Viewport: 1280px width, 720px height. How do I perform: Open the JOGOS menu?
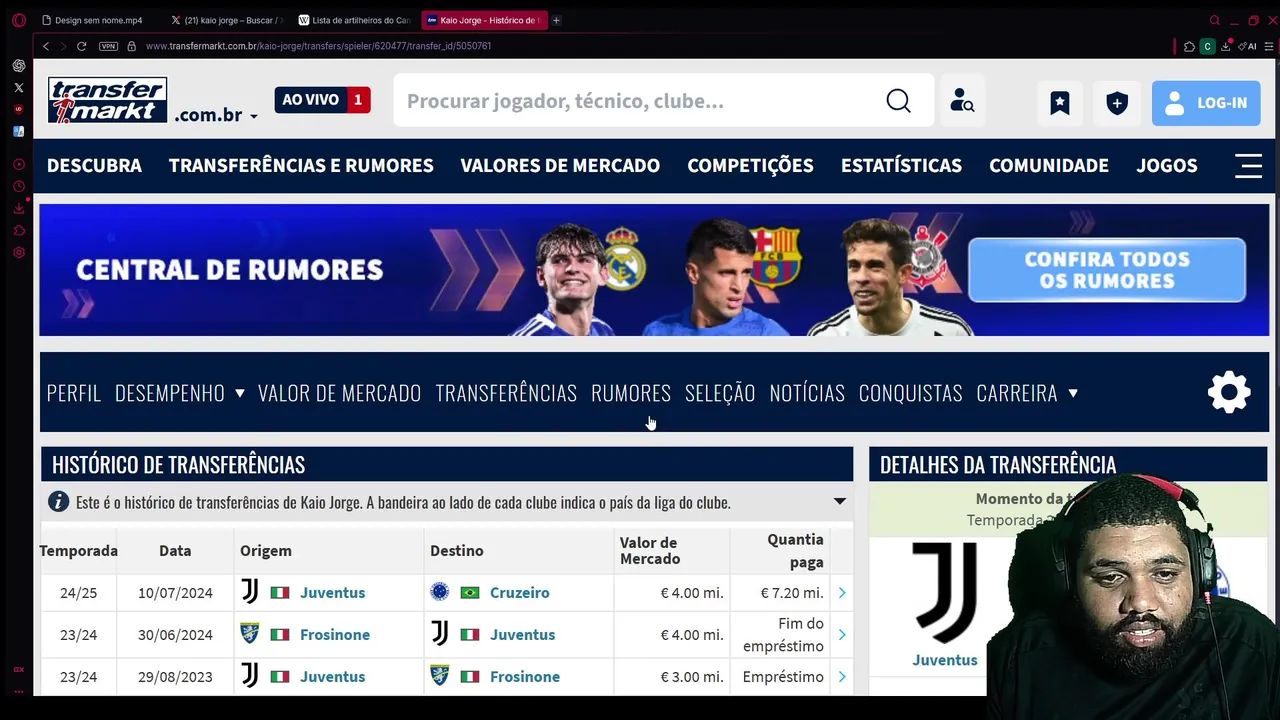[1167, 166]
